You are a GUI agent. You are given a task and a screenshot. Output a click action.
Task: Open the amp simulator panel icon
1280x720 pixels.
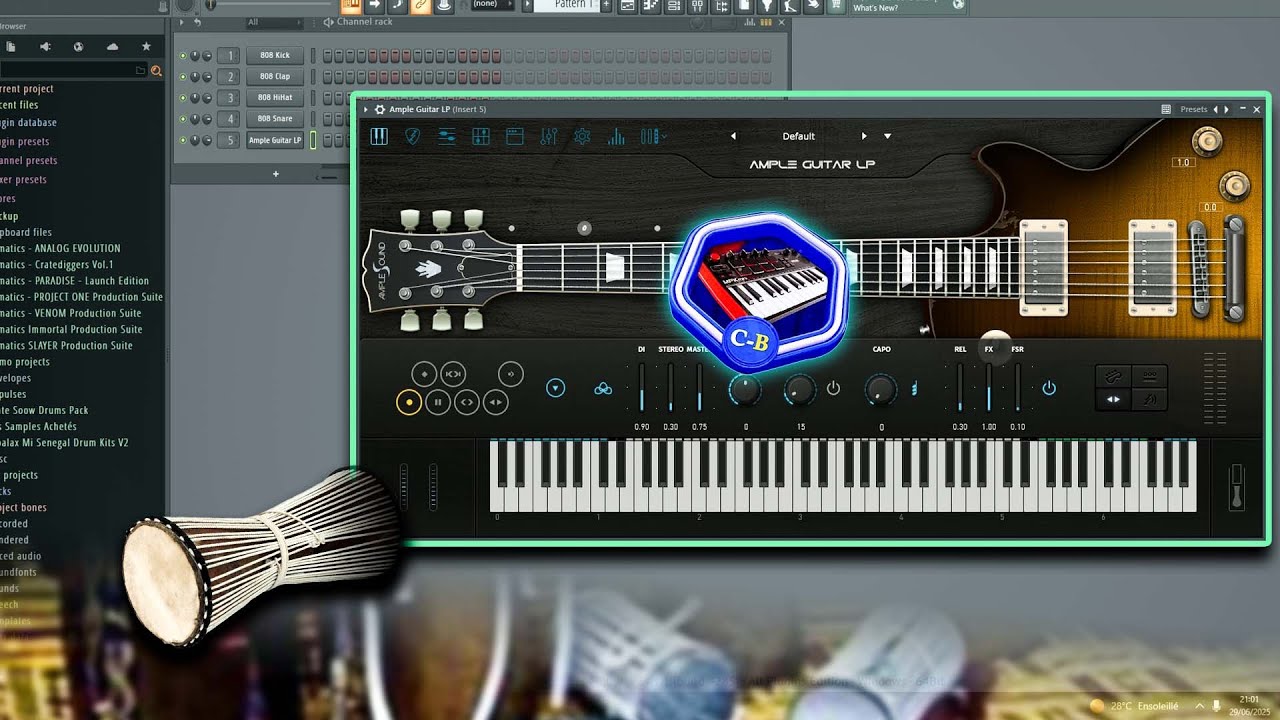(x=514, y=136)
